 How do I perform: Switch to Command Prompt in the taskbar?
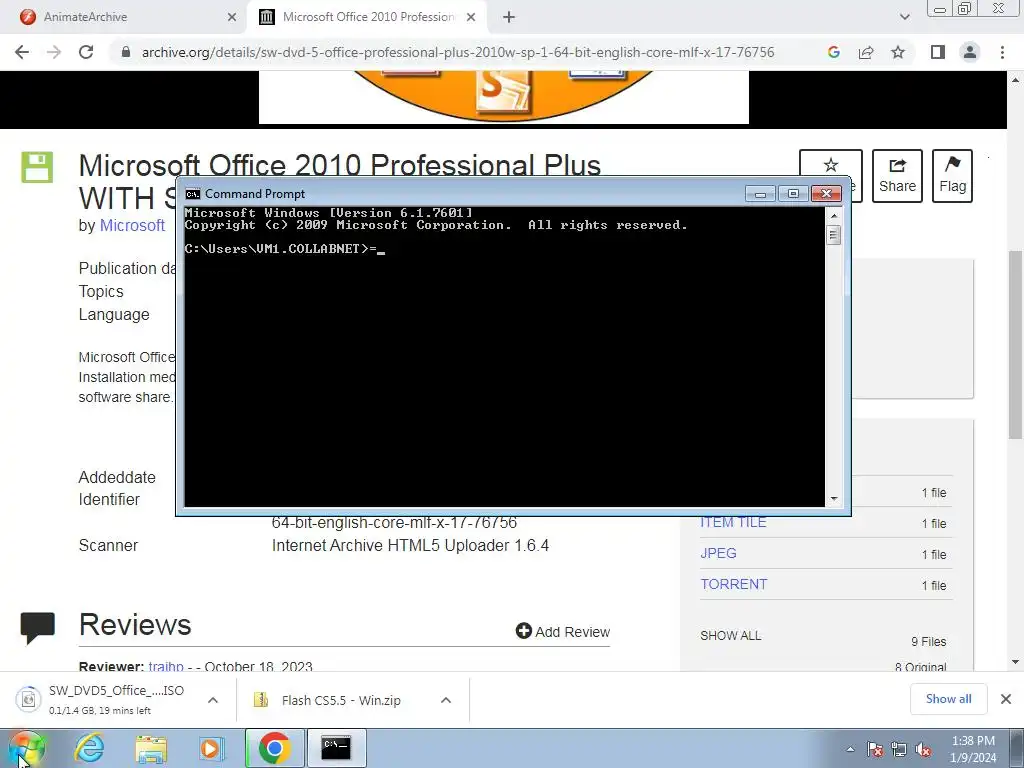click(336, 748)
